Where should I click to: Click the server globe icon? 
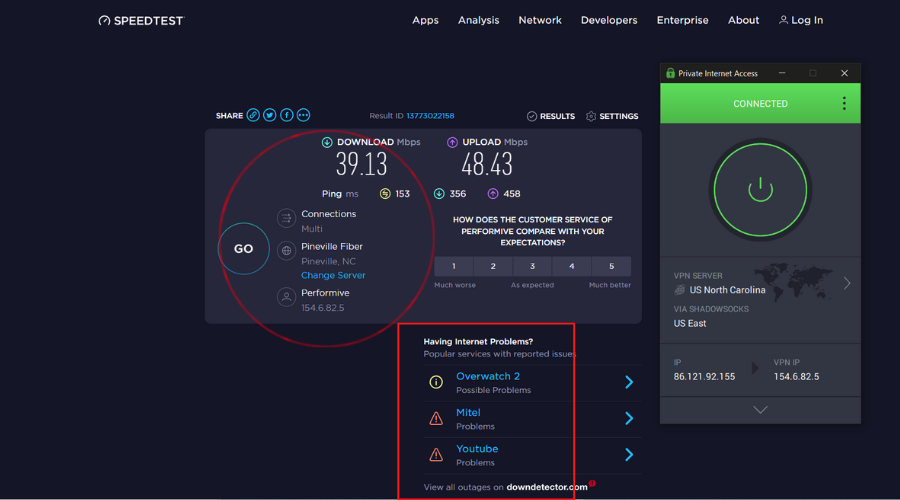(x=286, y=251)
